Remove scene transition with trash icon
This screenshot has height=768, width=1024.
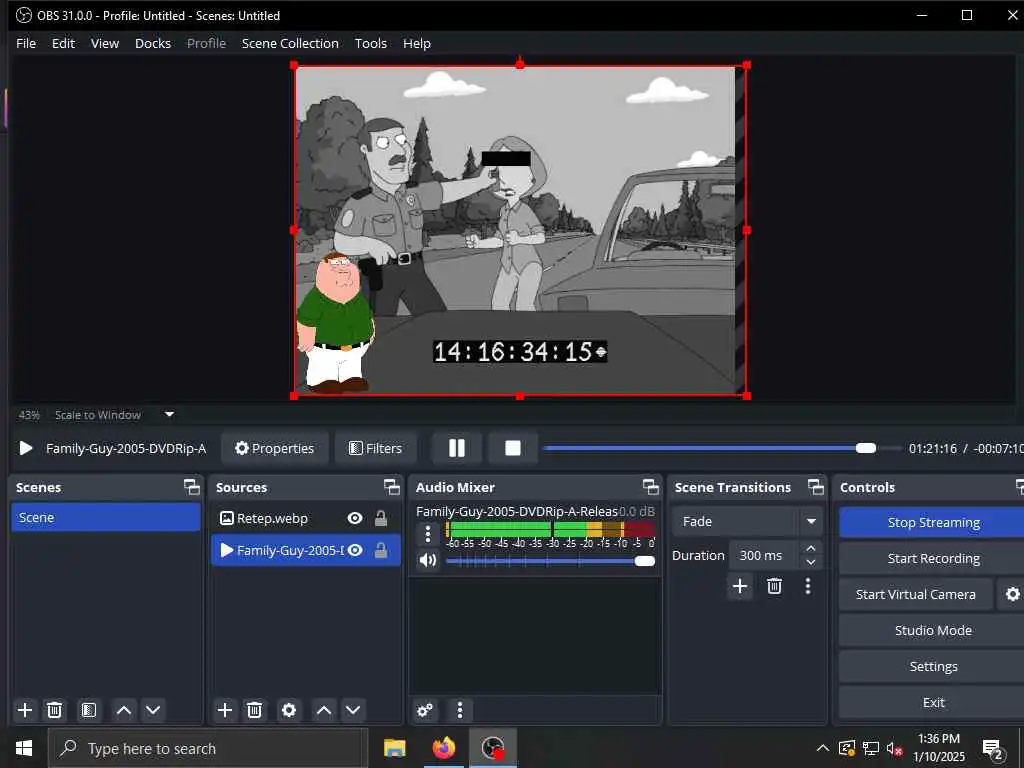click(x=775, y=586)
